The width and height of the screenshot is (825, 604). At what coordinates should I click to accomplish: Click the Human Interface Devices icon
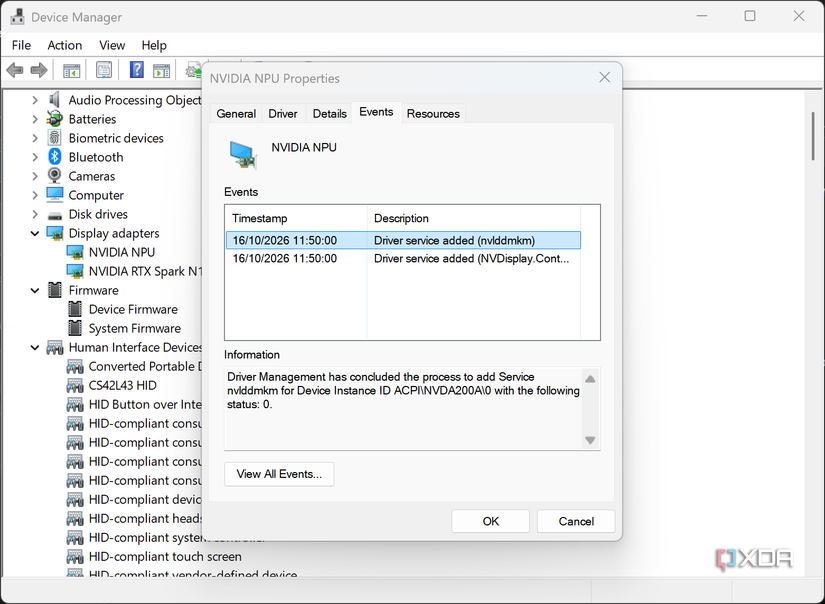(55, 347)
